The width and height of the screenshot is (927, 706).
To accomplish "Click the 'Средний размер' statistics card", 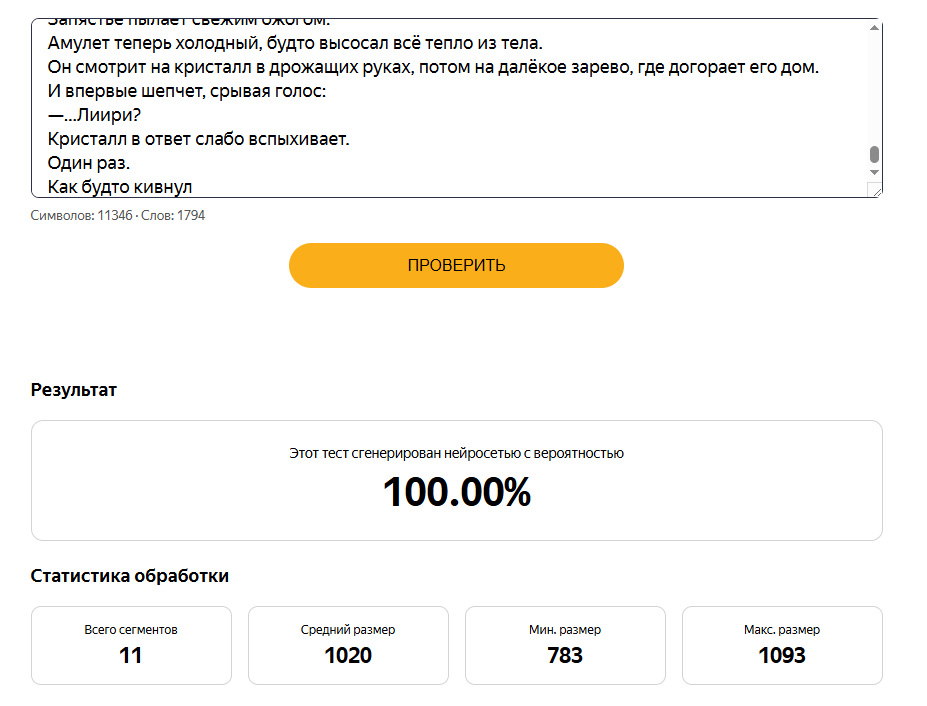I will click(x=348, y=645).
